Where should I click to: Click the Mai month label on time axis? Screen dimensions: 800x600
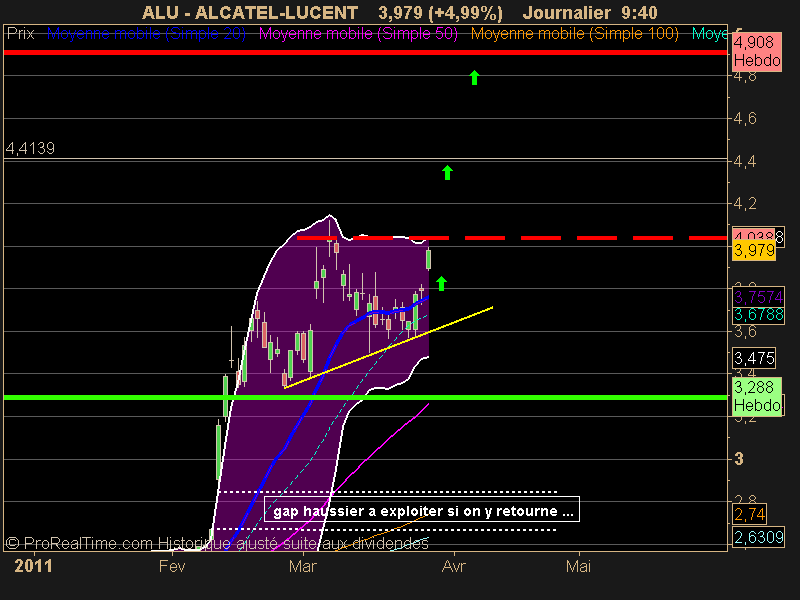[579, 566]
